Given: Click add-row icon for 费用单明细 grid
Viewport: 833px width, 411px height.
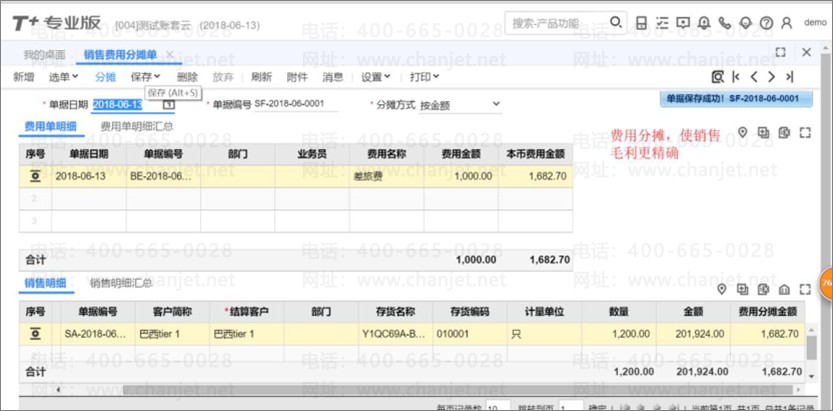Looking at the screenshot, I should click(763, 132).
